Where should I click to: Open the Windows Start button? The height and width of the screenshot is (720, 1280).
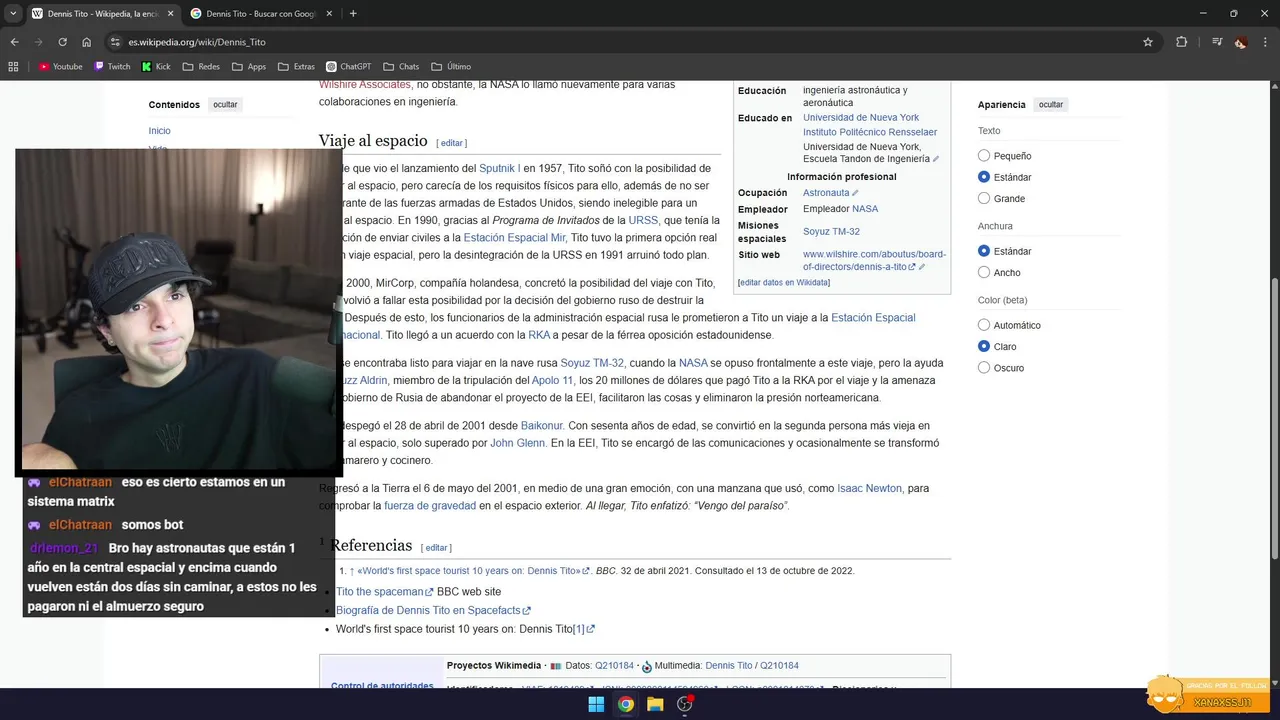(596, 704)
